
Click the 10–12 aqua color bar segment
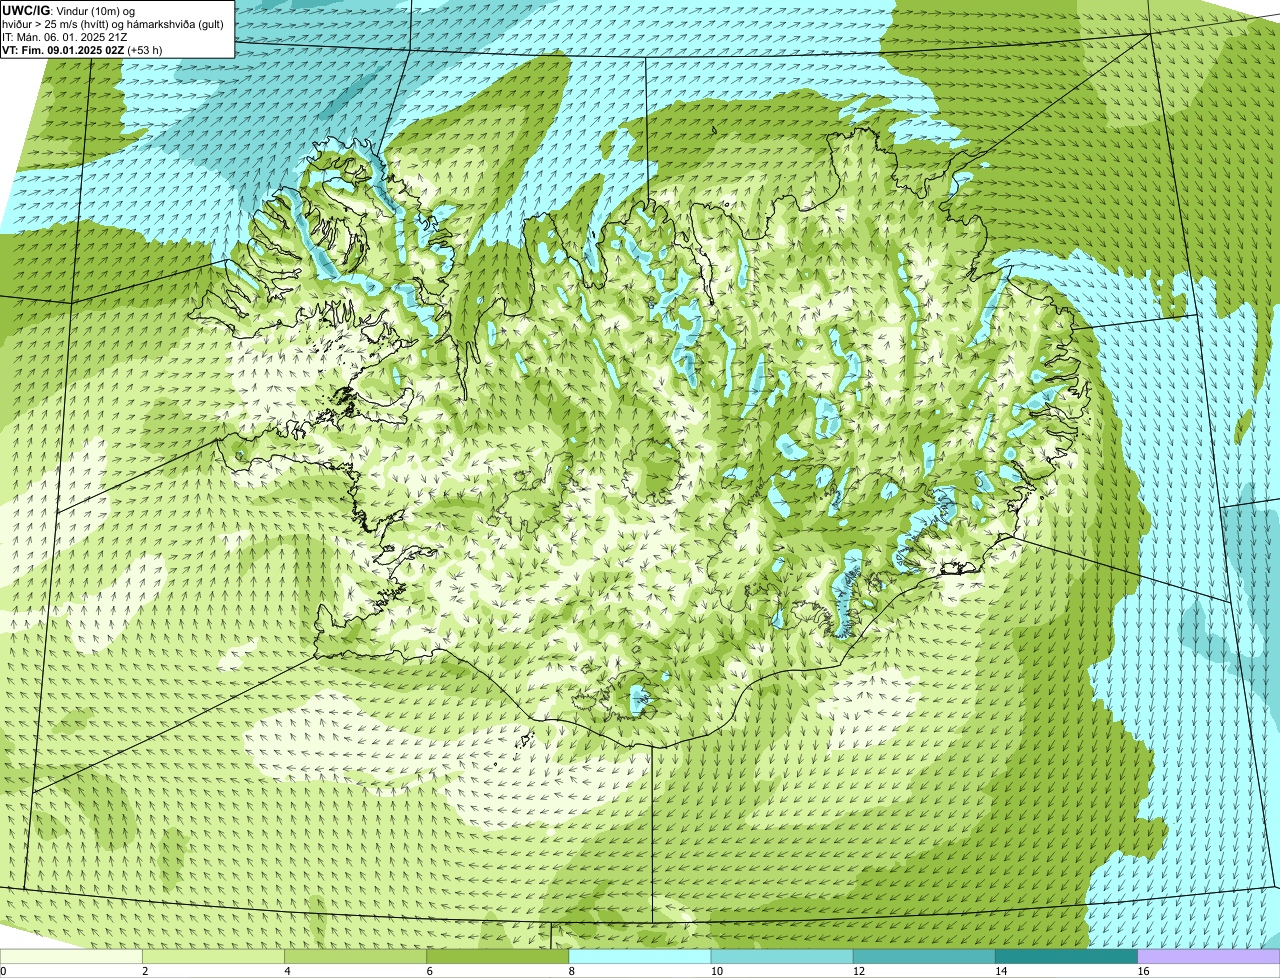(782, 957)
